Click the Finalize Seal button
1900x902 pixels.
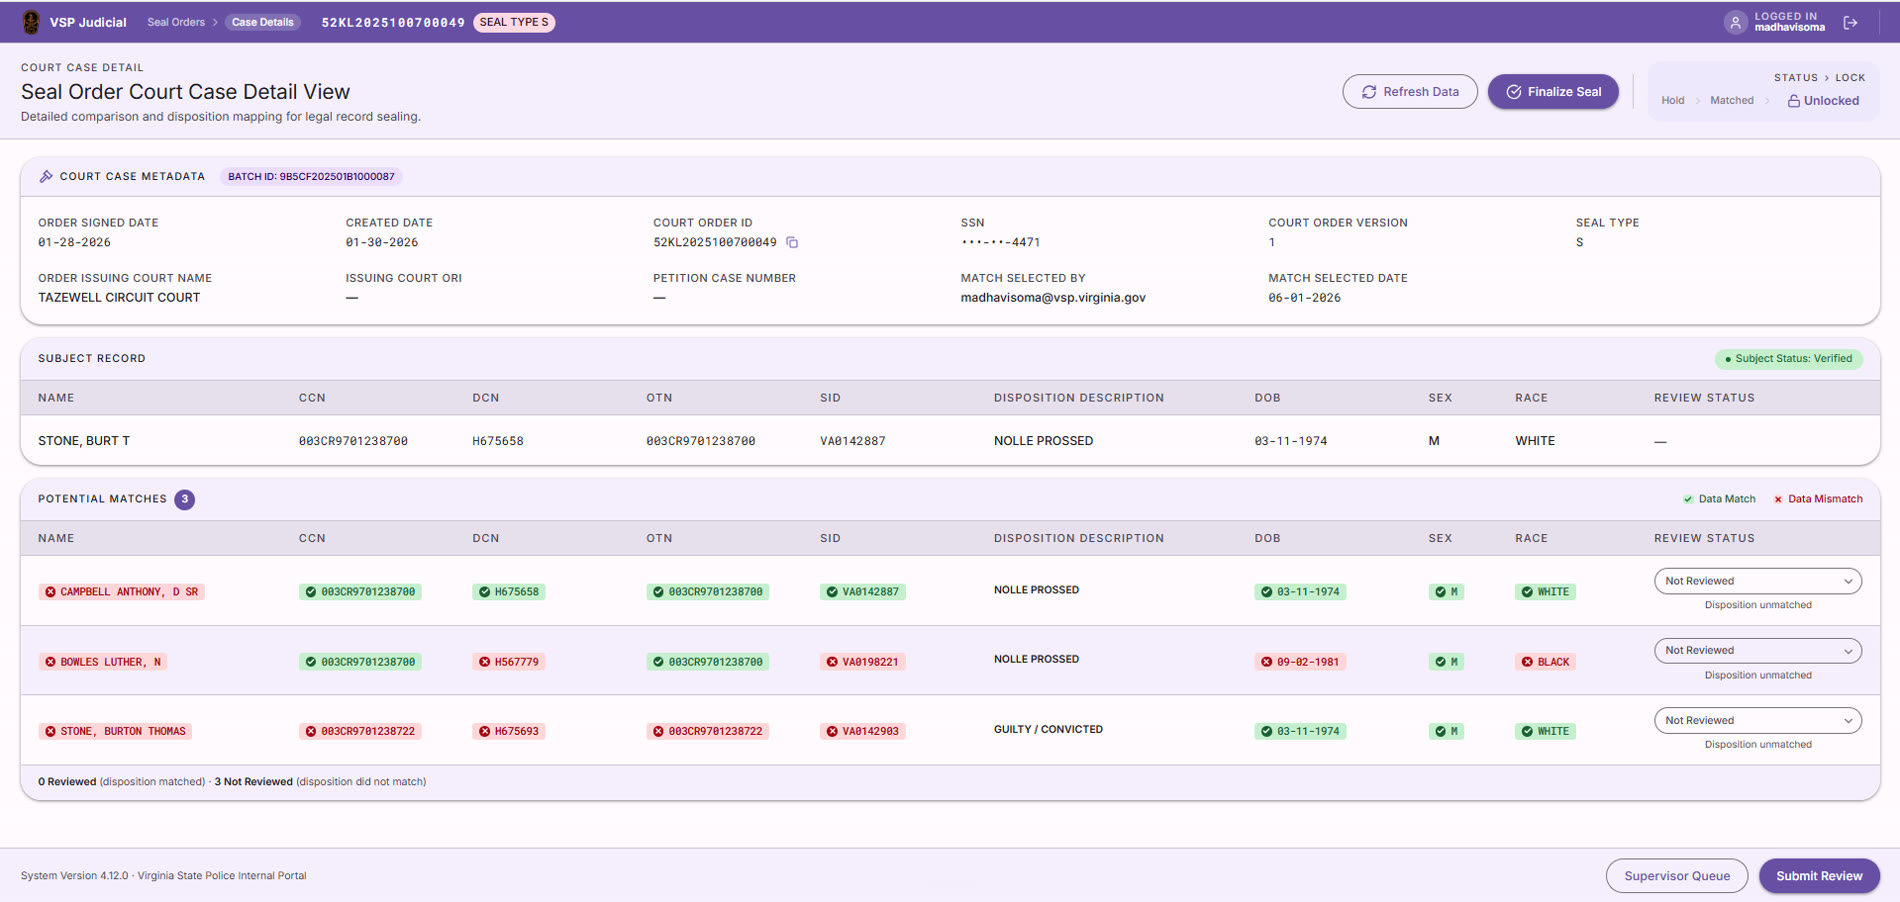(1553, 91)
